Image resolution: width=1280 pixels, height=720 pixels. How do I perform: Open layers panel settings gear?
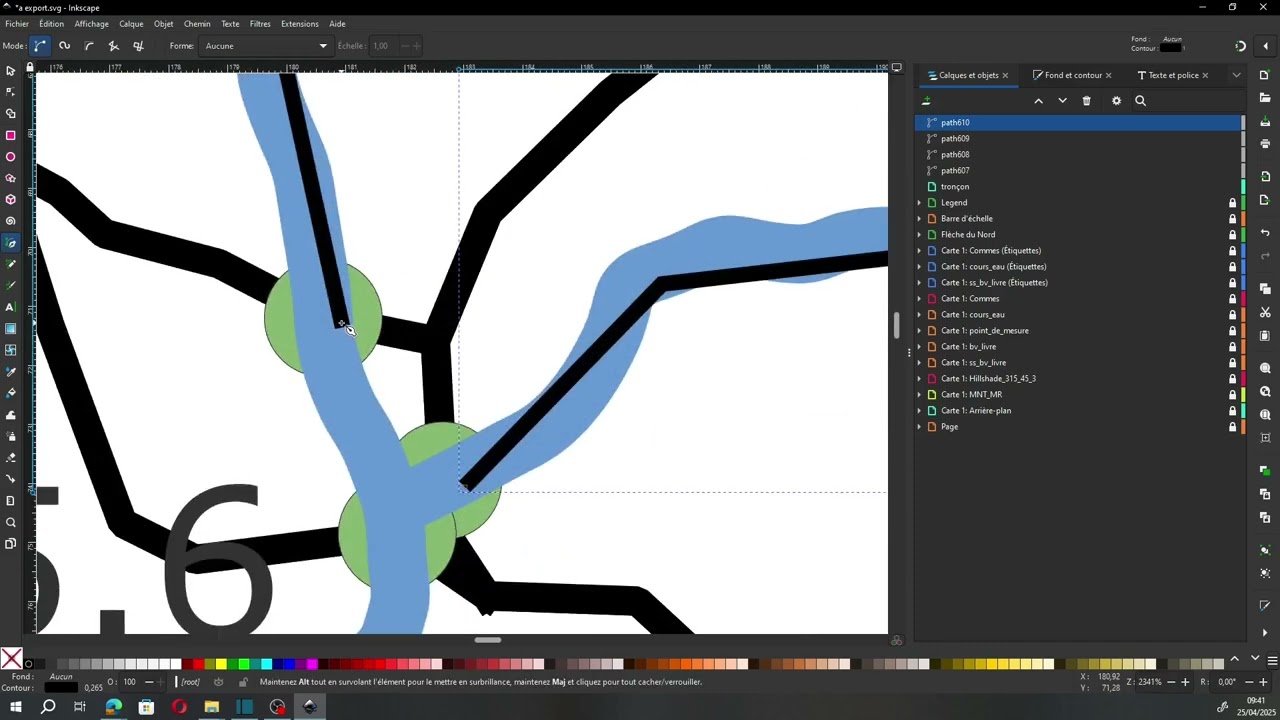(1116, 100)
